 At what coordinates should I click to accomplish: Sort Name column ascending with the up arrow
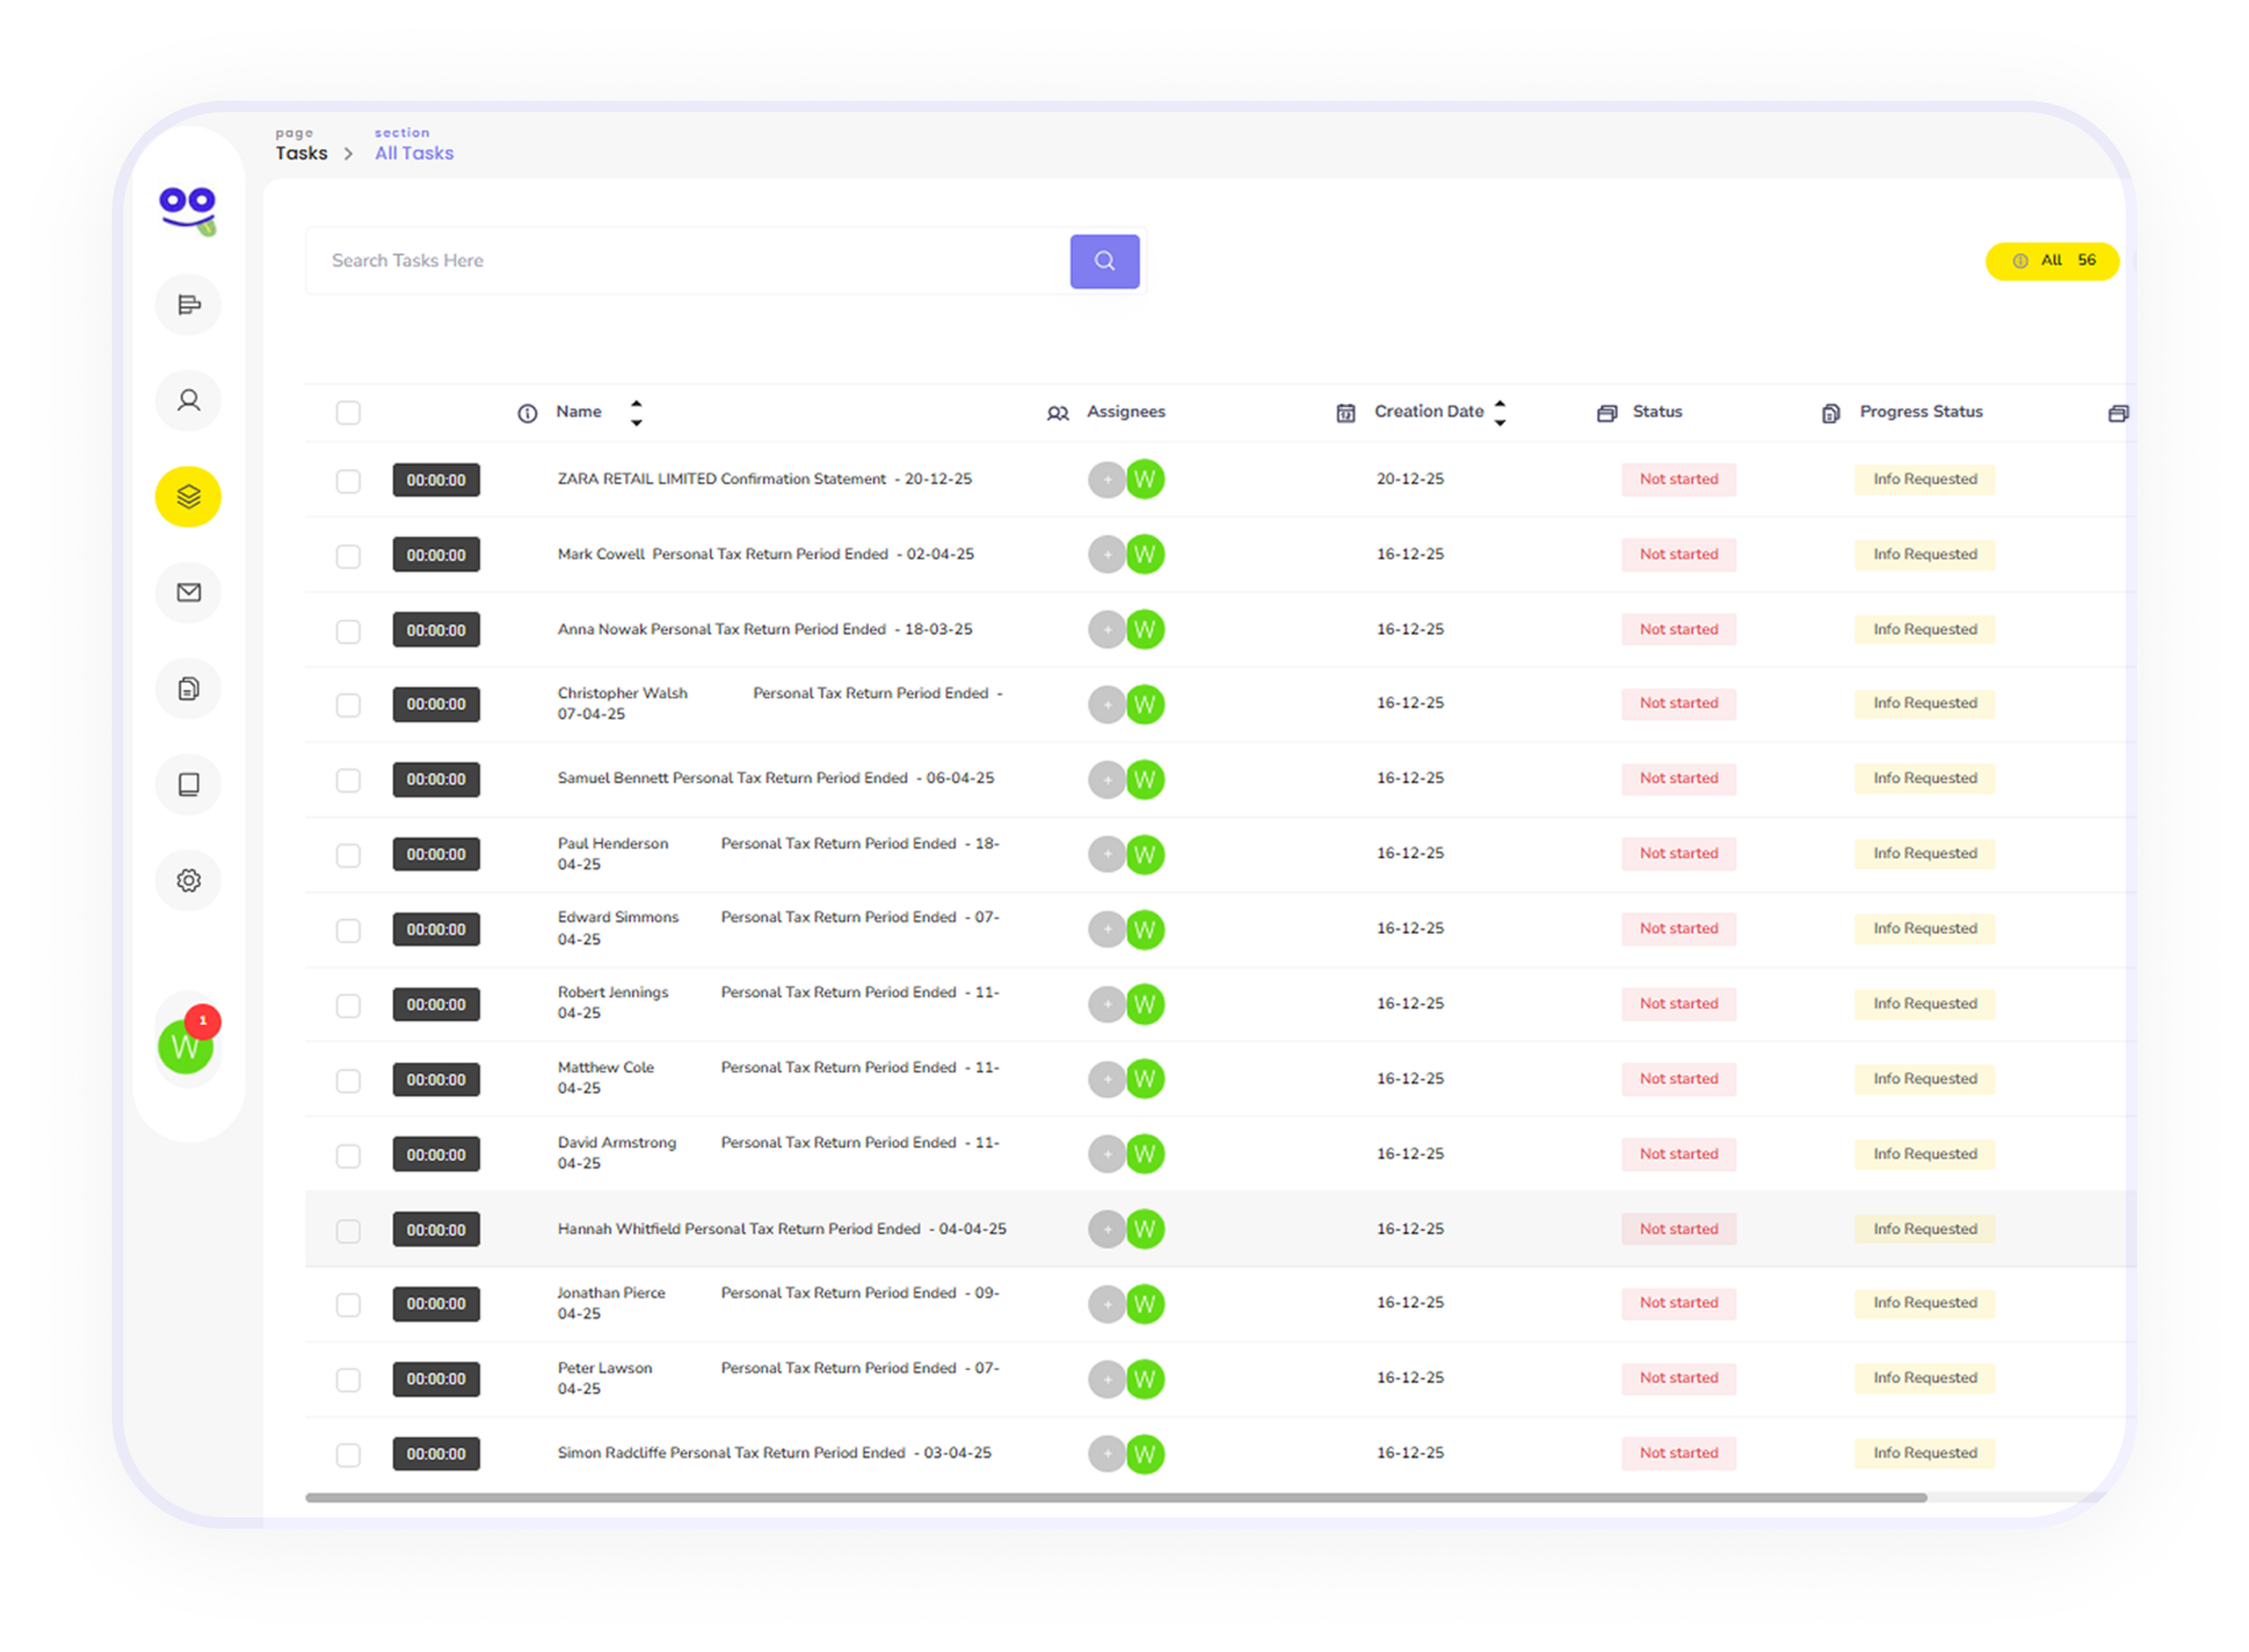pyautogui.click(x=637, y=403)
